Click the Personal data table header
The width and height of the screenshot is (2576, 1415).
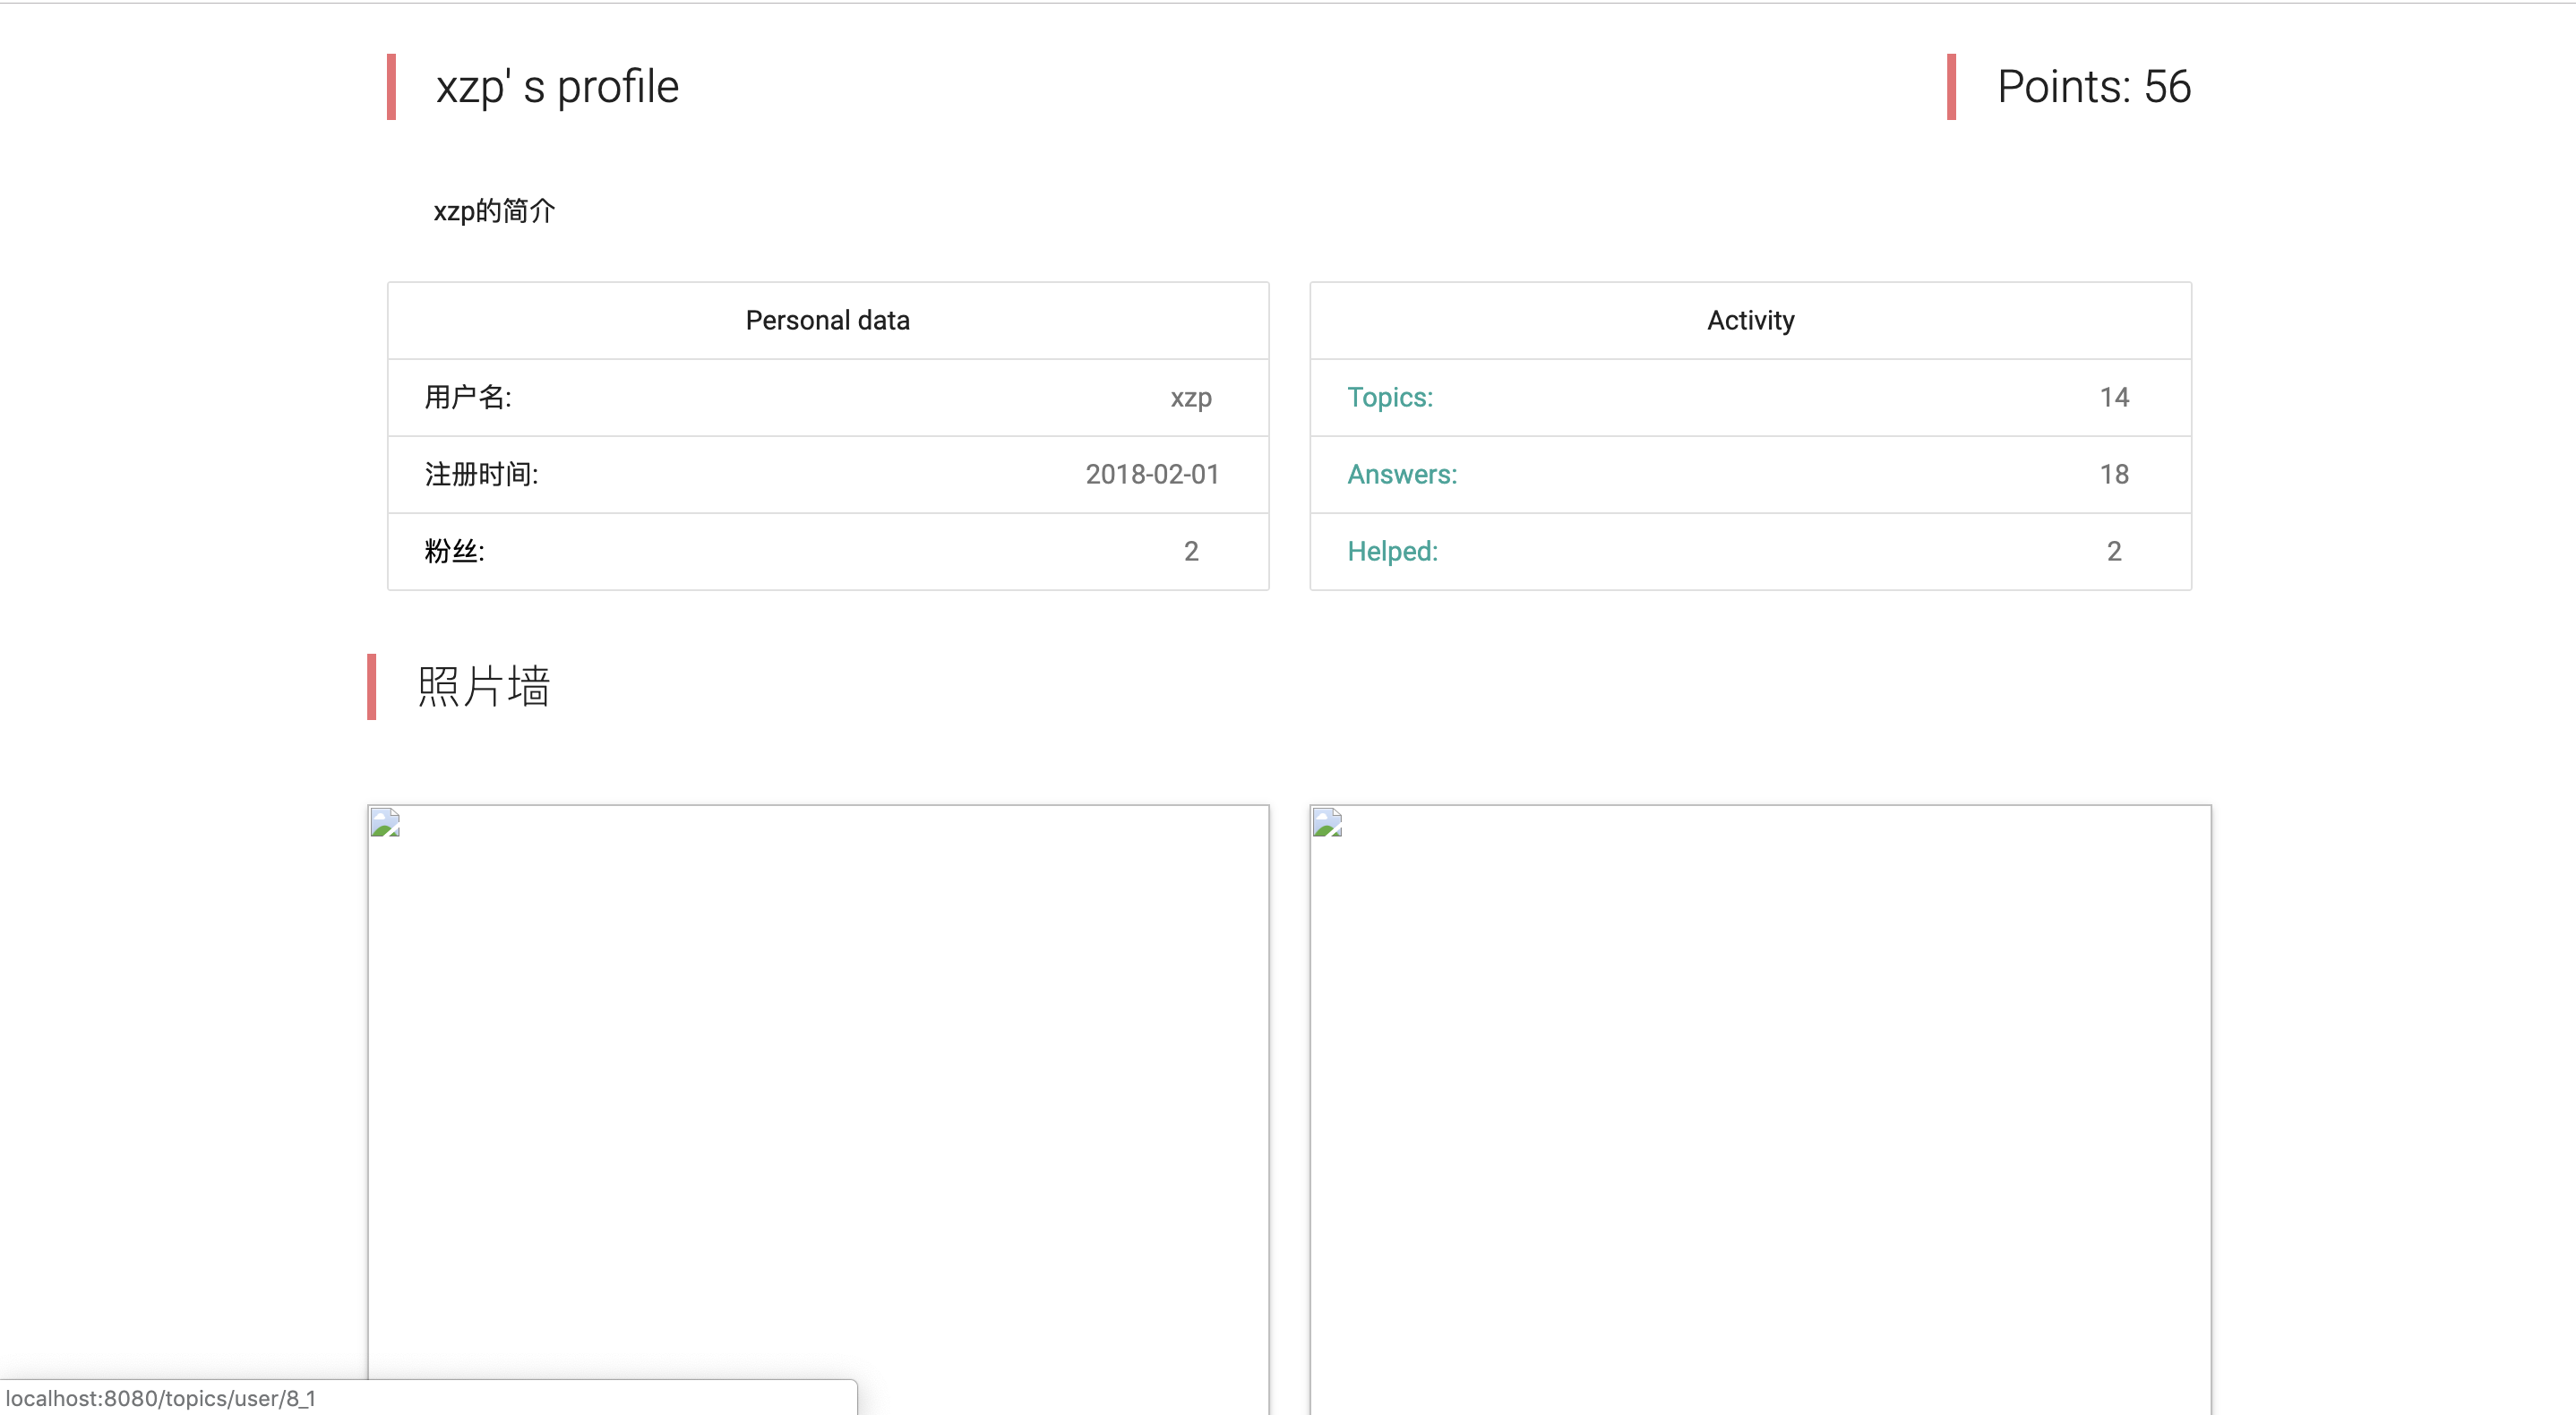[x=828, y=321]
